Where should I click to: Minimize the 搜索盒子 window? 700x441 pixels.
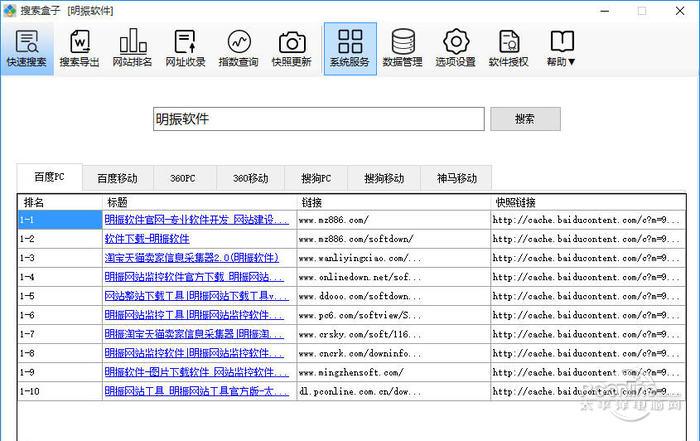point(604,11)
